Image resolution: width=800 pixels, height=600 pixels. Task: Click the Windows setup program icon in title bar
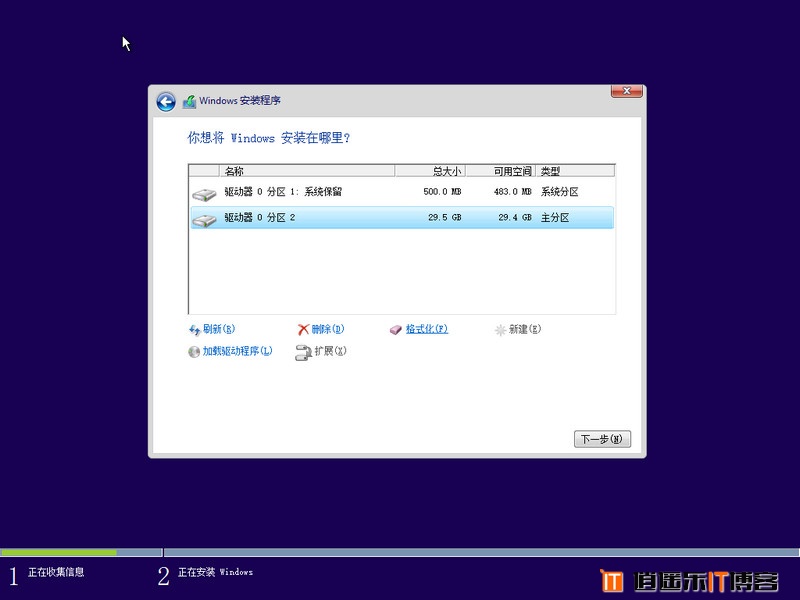point(189,101)
